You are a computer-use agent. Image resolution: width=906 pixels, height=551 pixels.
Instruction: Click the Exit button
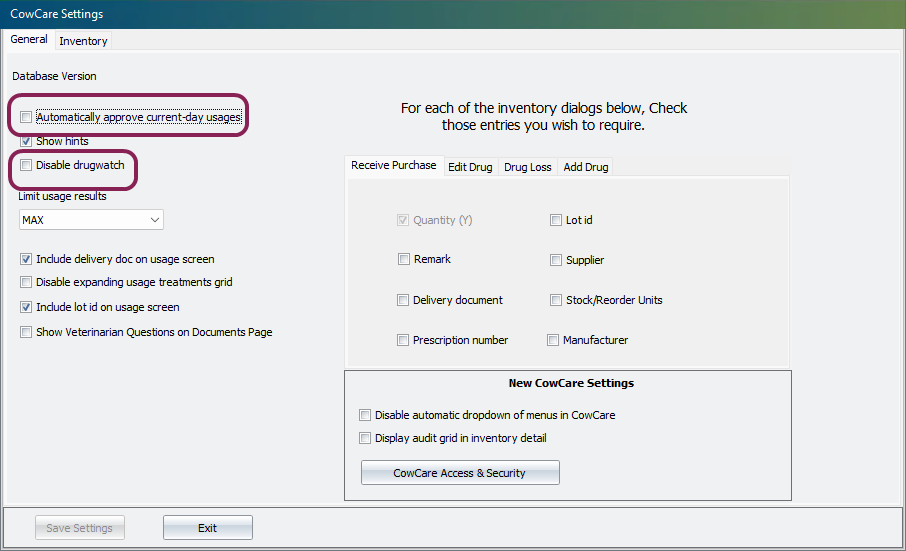pos(207,527)
